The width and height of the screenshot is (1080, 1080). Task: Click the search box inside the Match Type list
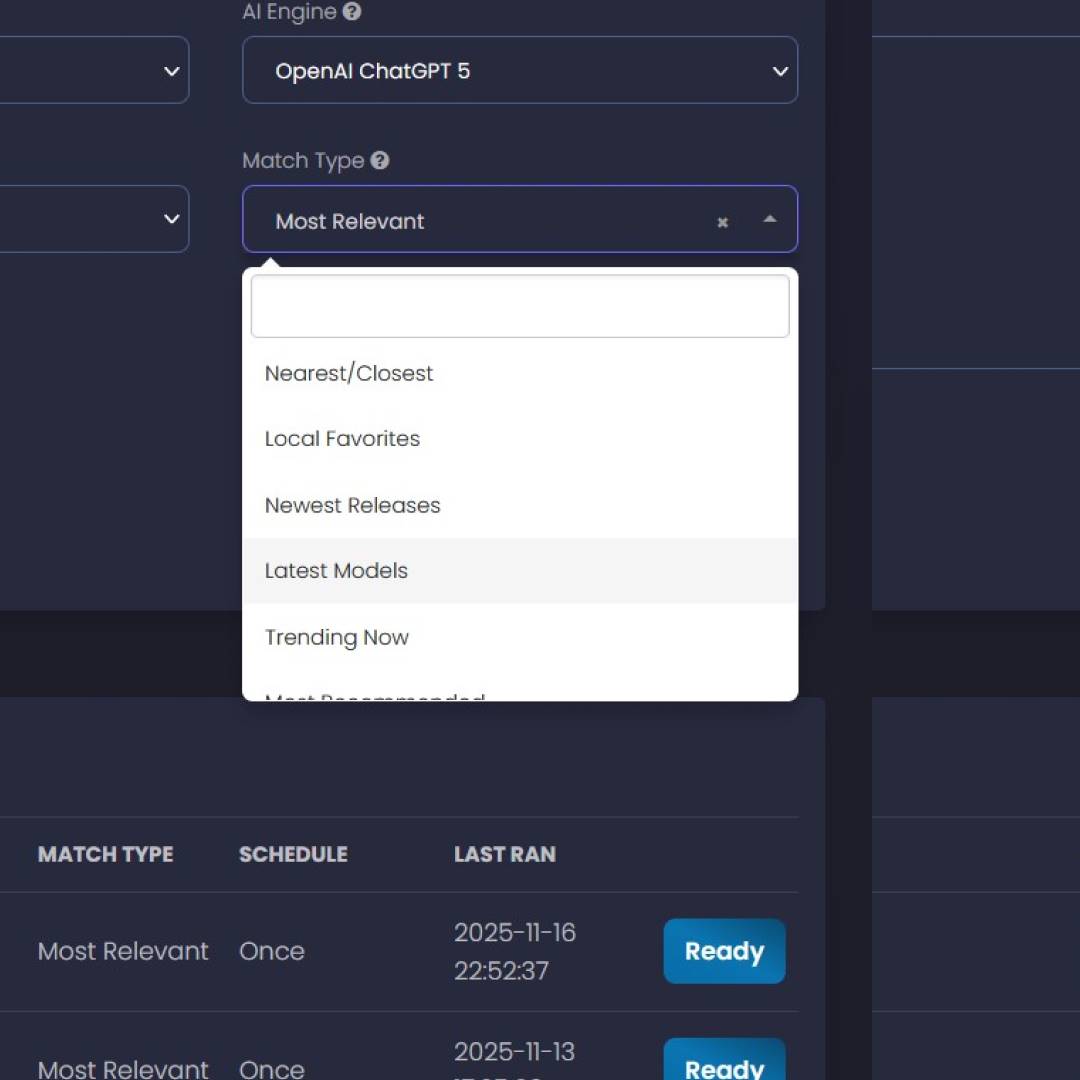point(519,307)
